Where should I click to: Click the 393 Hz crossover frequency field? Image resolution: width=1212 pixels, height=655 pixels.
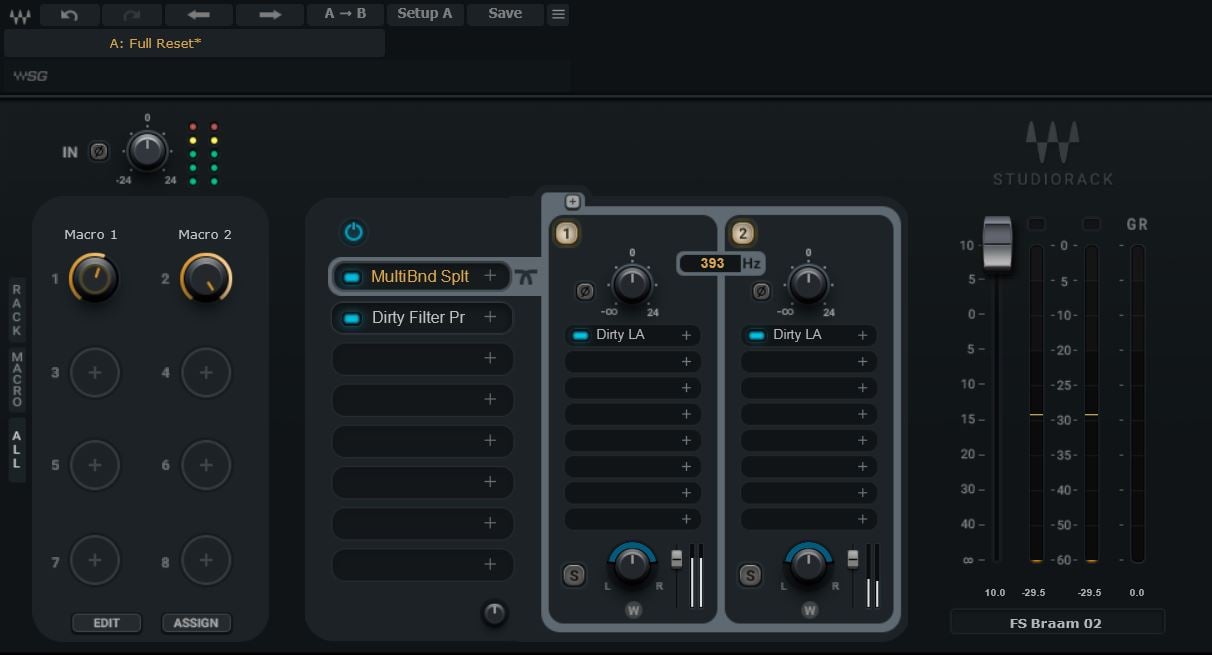click(712, 263)
